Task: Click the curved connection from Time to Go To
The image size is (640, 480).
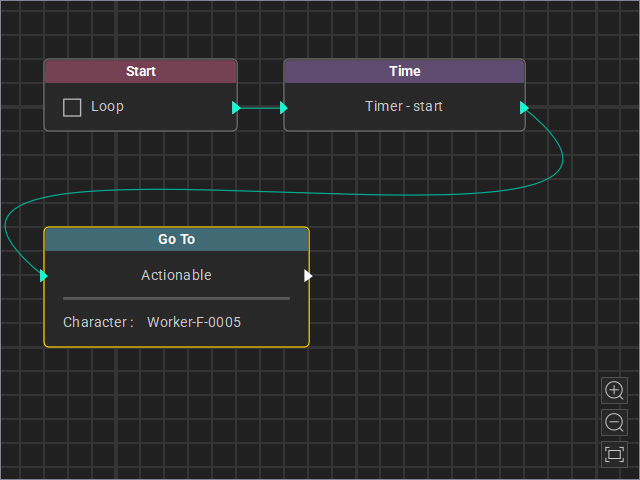Action: 286,192
